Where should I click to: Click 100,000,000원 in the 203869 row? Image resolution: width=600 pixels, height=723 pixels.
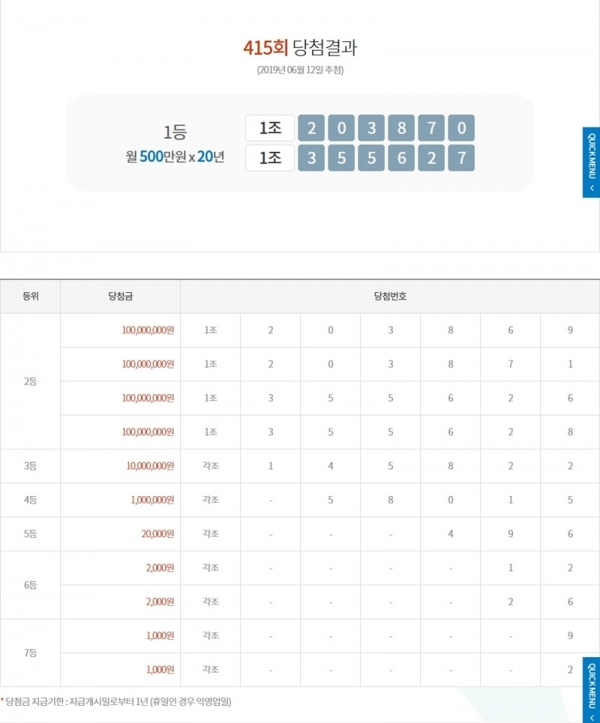148,330
